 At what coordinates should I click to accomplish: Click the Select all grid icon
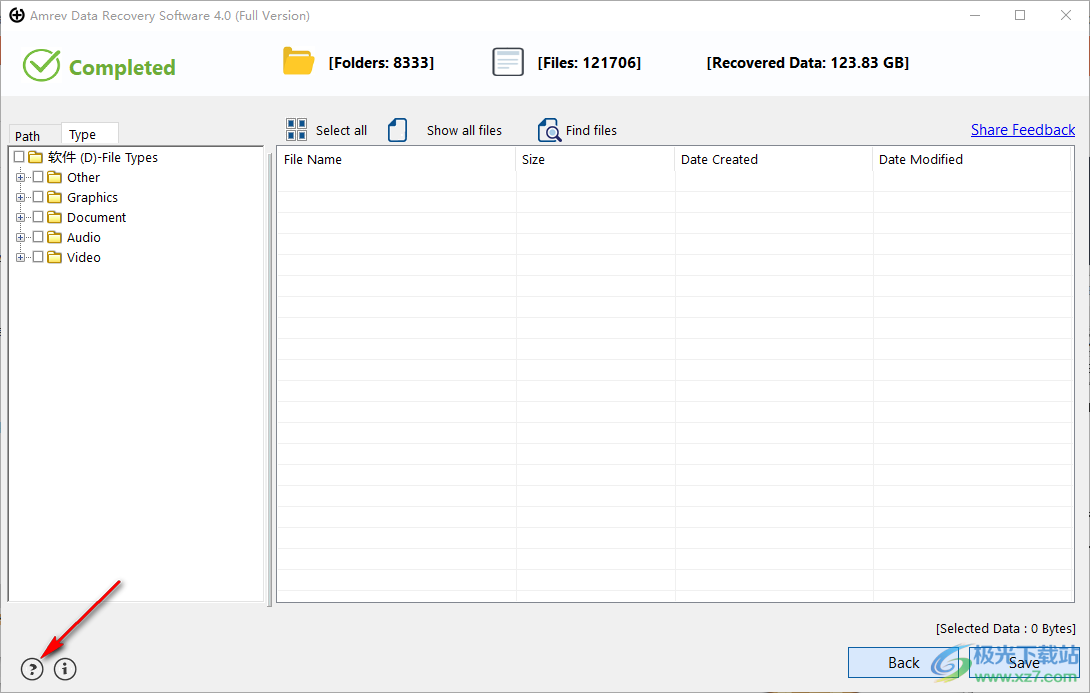click(297, 129)
